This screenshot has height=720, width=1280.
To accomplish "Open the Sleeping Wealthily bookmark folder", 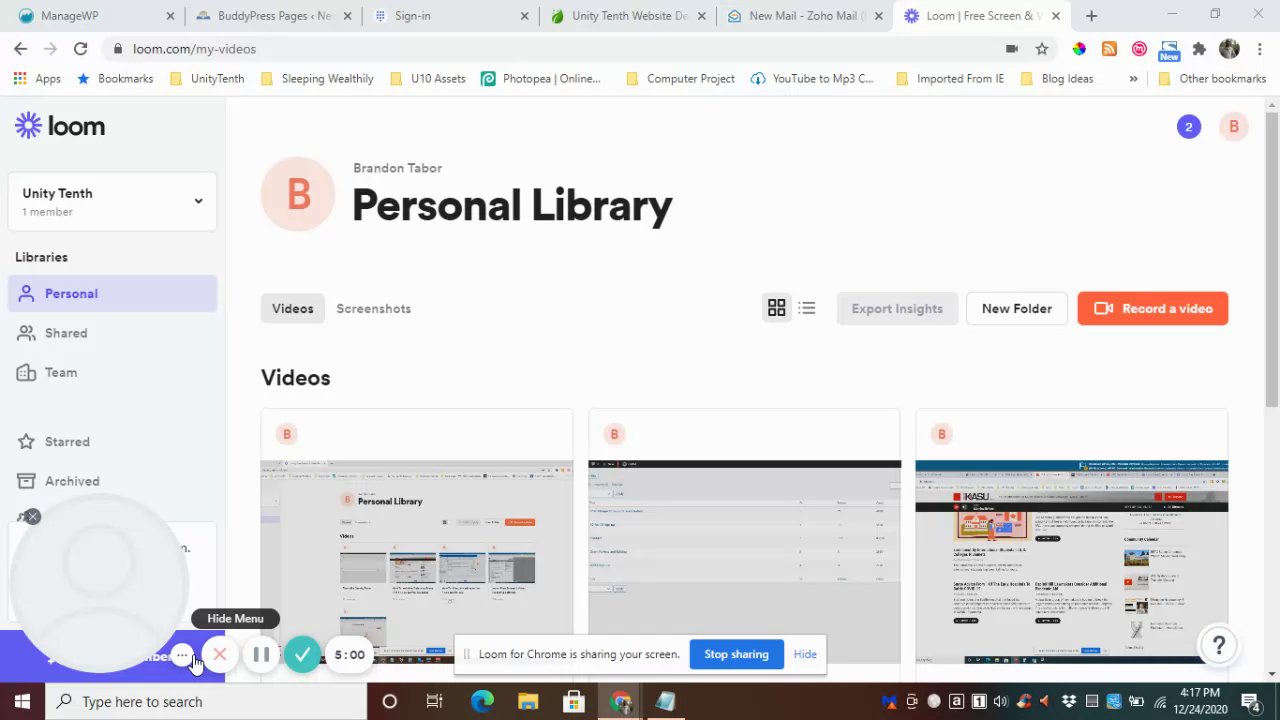I will tap(317, 79).
